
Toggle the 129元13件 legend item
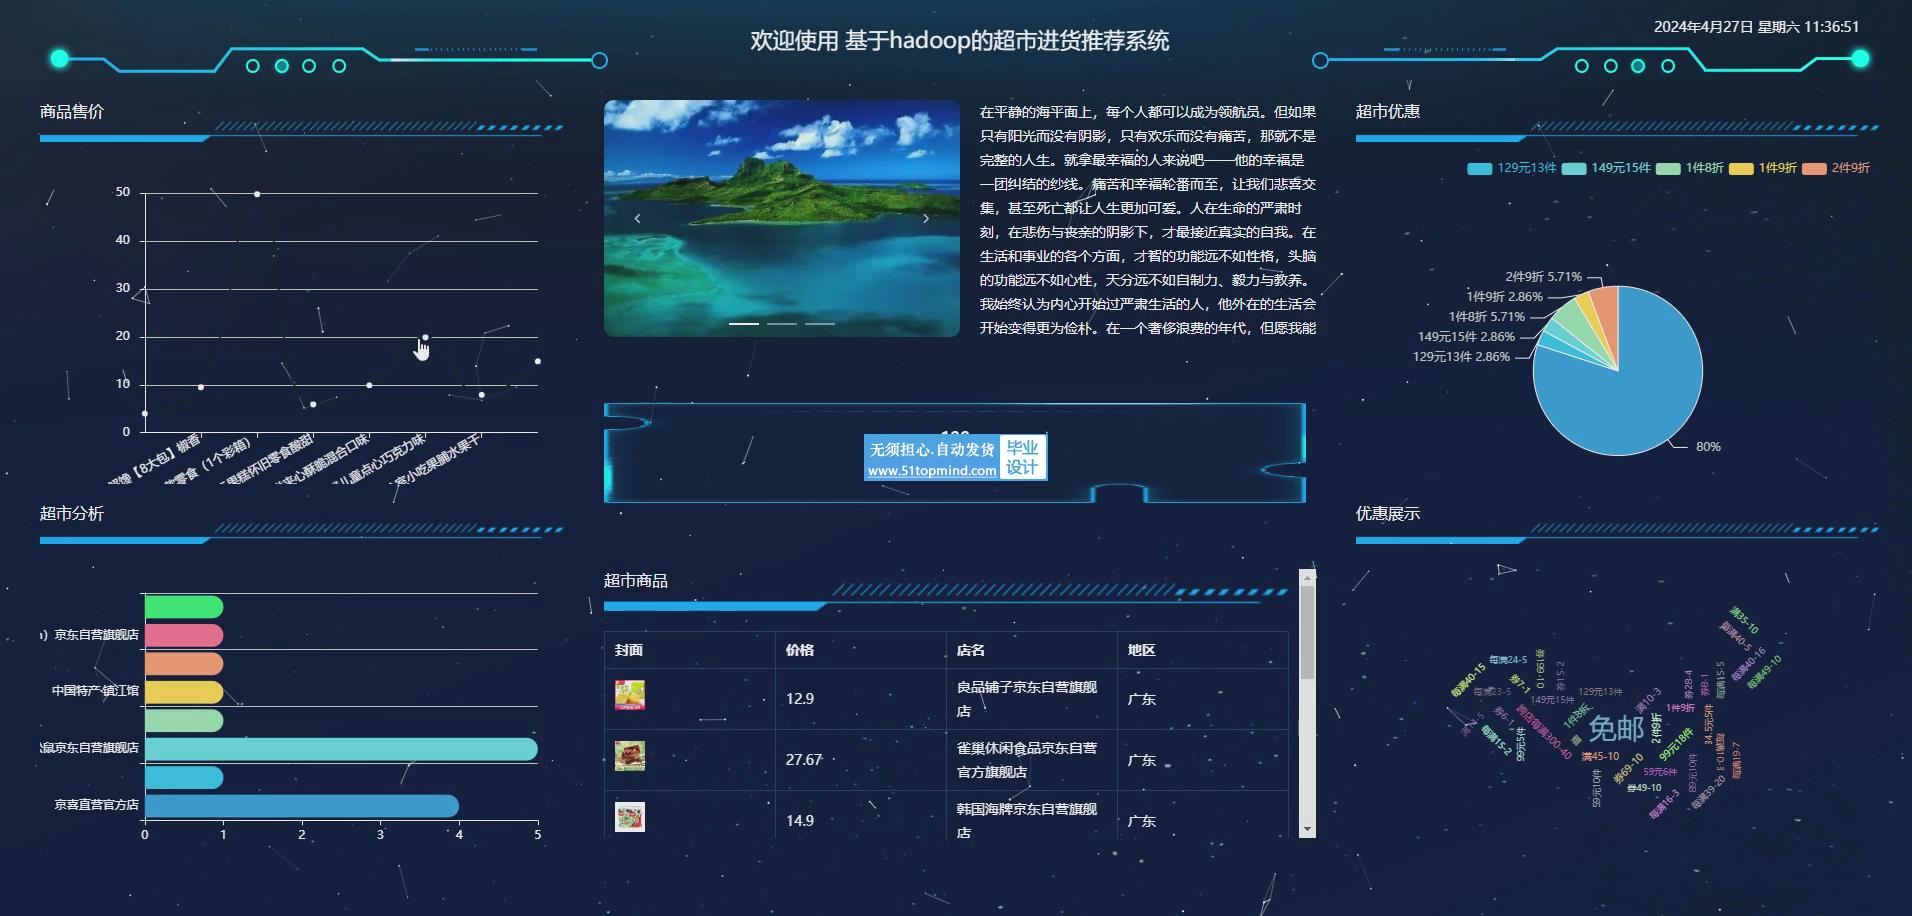pyautogui.click(x=1511, y=168)
